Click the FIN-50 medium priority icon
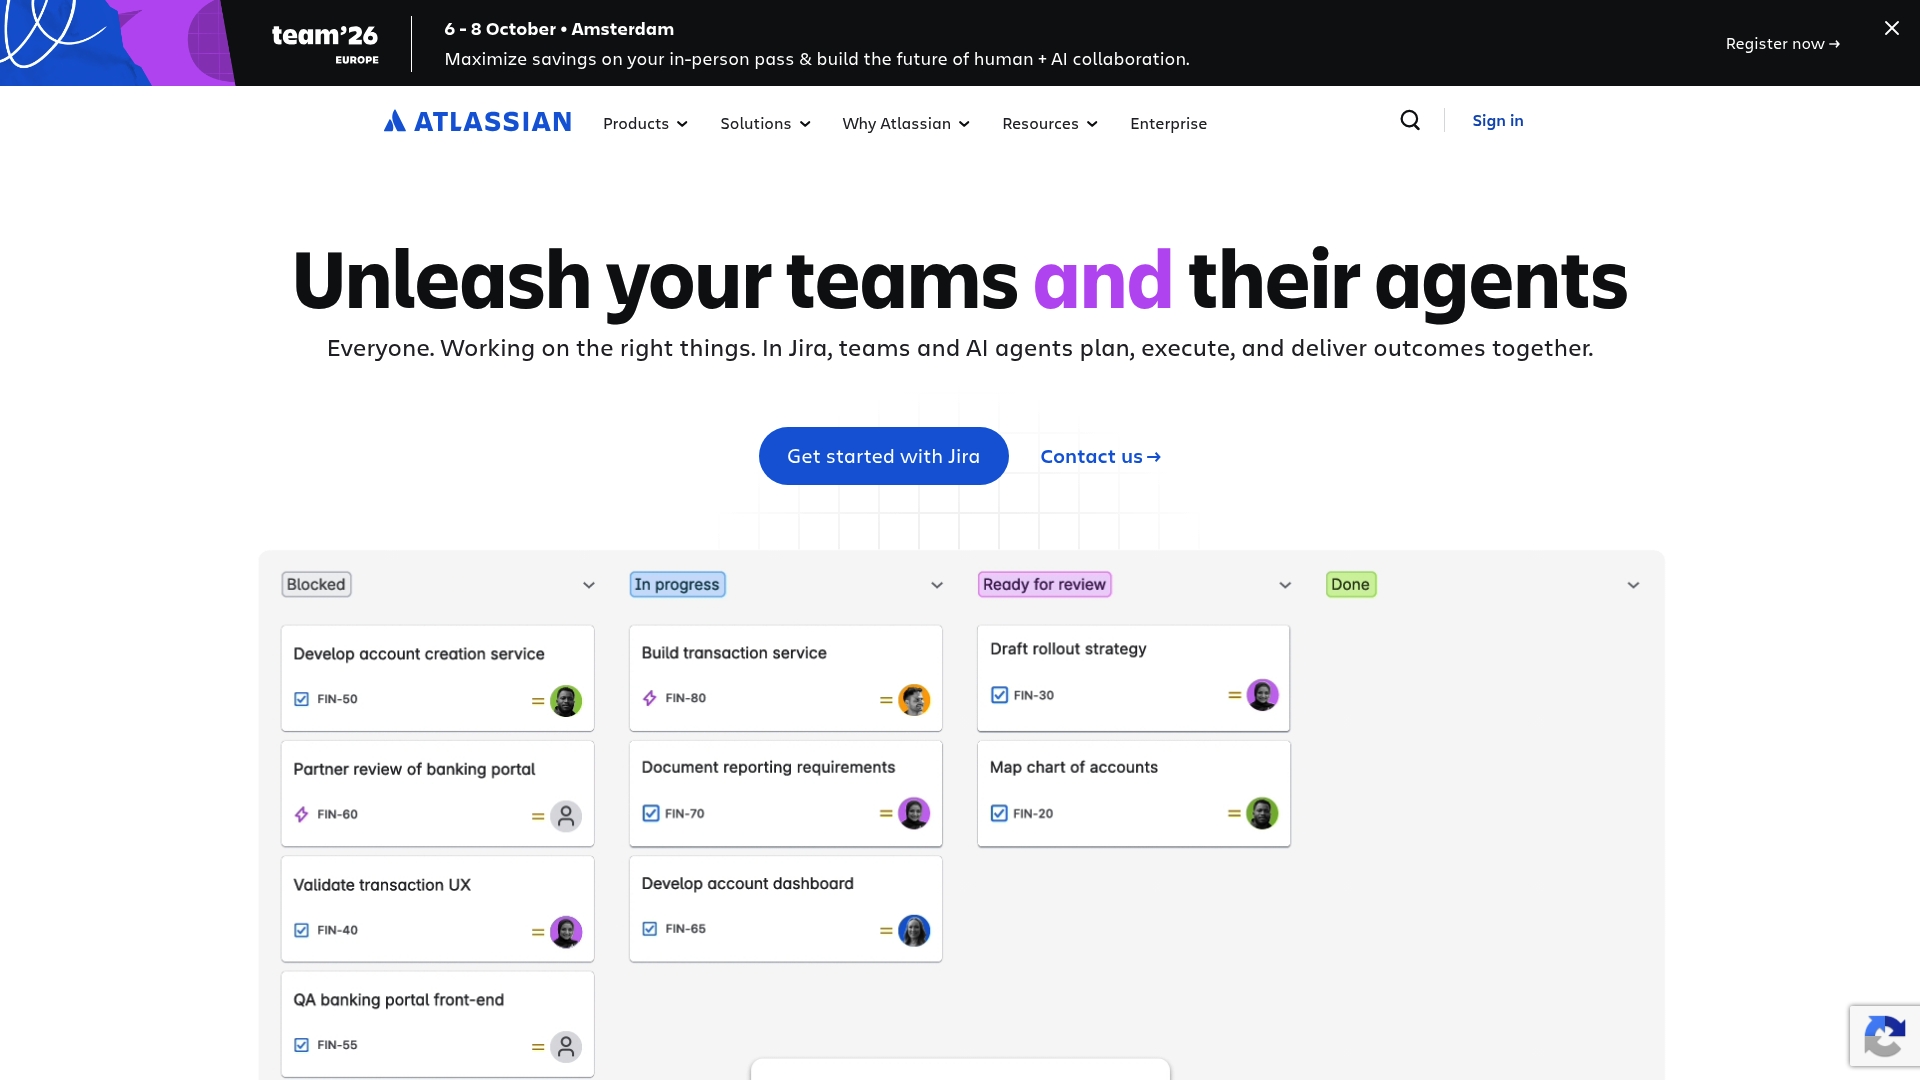1920x1080 pixels. 538,701
